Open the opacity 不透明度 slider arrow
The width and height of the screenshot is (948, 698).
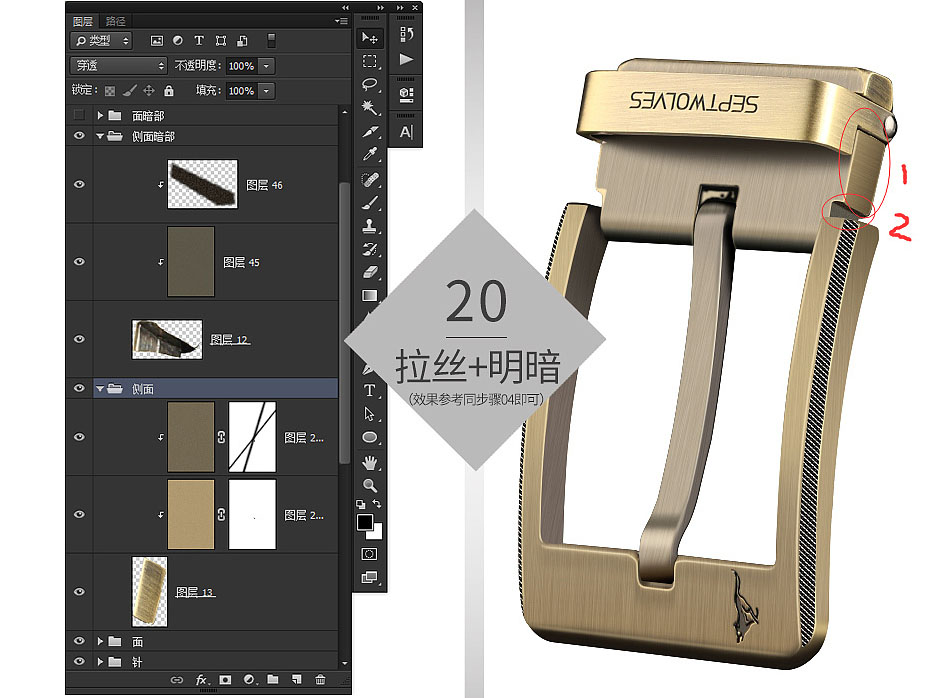click(x=266, y=65)
